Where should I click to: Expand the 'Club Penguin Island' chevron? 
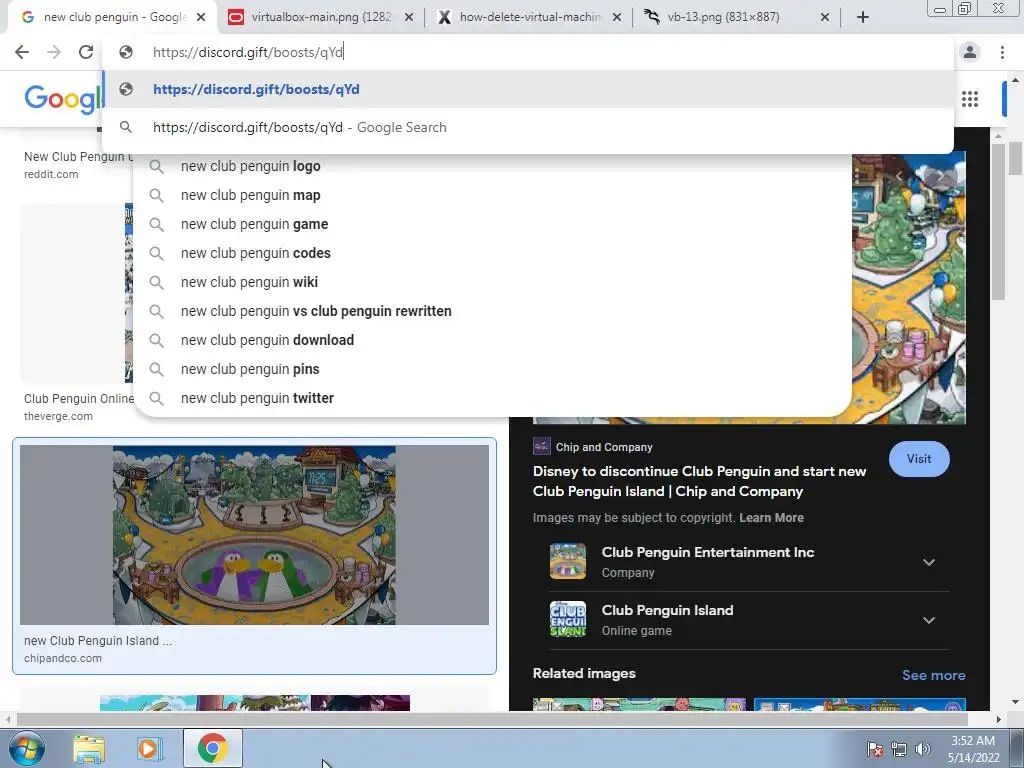click(x=929, y=620)
